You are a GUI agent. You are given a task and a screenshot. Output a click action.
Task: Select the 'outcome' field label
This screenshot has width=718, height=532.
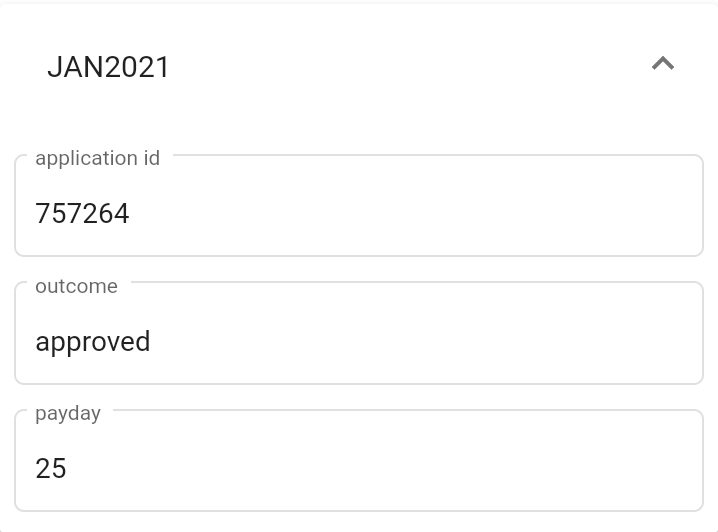[76, 286]
